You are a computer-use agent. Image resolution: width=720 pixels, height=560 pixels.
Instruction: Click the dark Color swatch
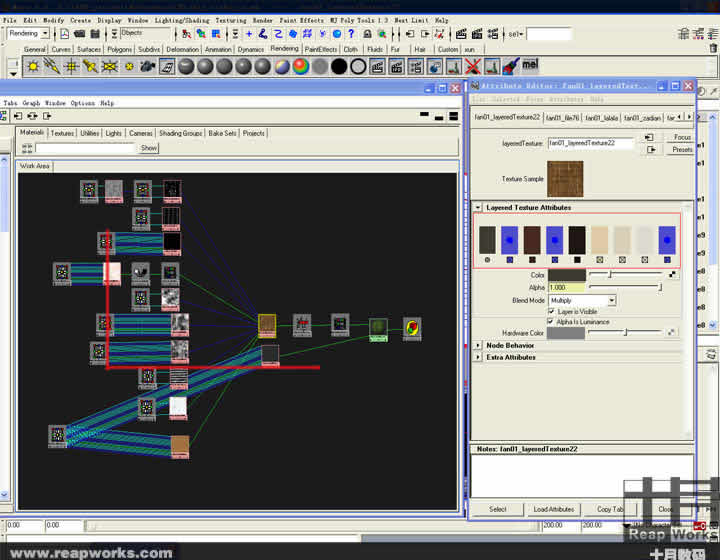(x=566, y=274)
